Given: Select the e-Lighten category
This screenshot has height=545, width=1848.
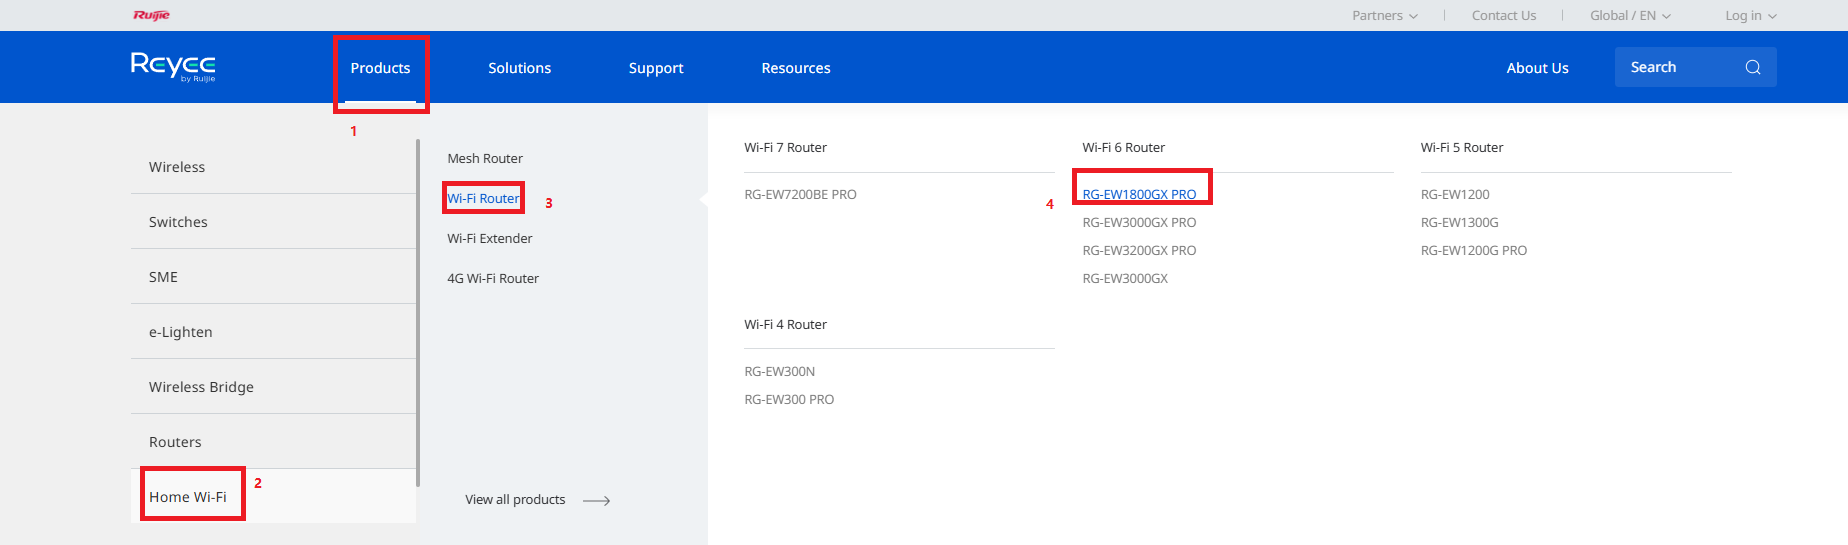Looking at the screenshot, I should (273, 332).
